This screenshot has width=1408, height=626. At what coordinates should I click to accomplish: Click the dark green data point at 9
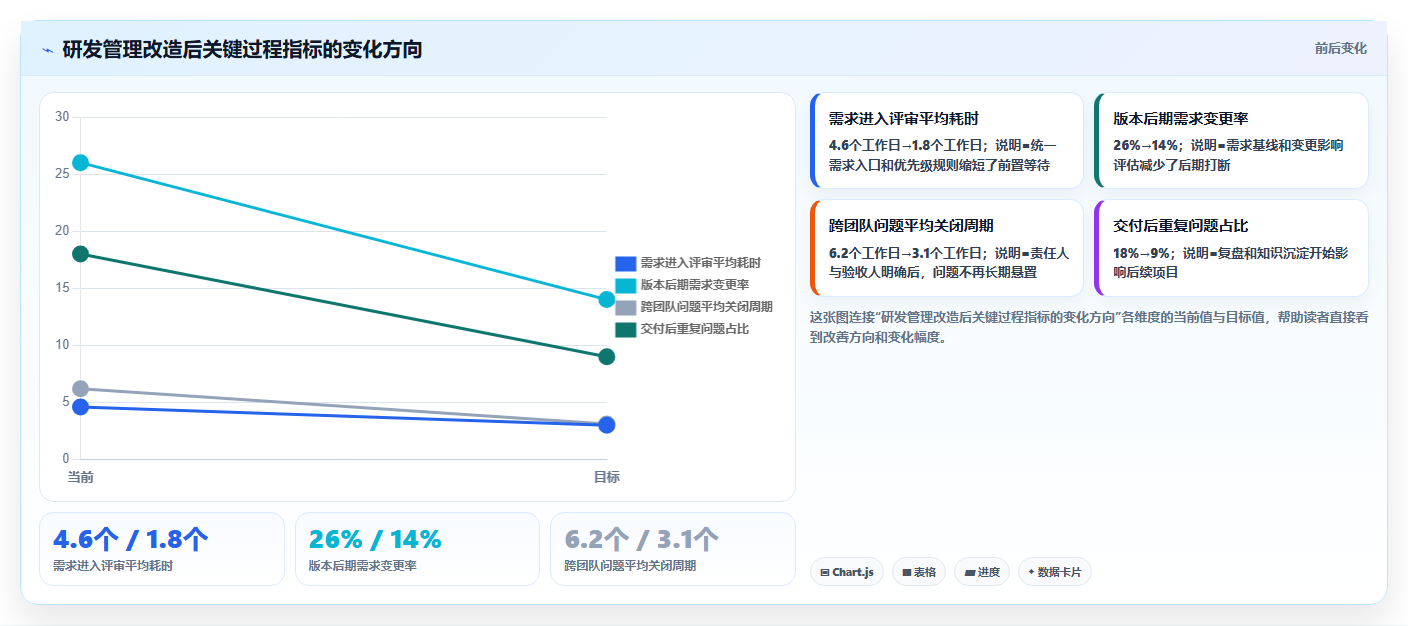pos(606,357)
